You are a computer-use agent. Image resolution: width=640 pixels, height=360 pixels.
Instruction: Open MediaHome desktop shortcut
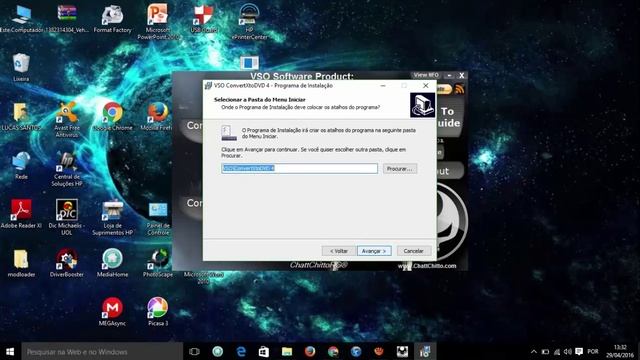112,263
